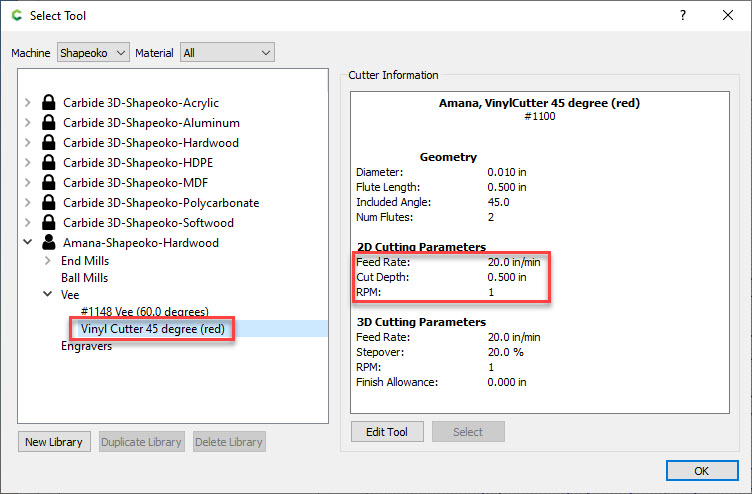Click the lock icon next to Carbide 3D-Shapeoko-HDPE
This screenshot has width=752, height=494.
[x=49, y=162]
